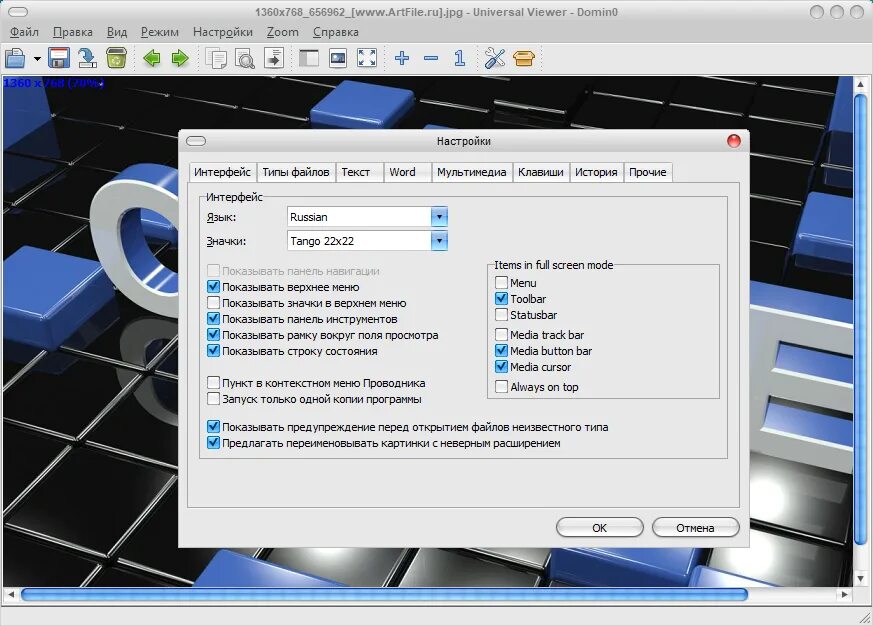Click the go-to page arrow icon
Viewport: 873px width, 626px height.
(x=273, y=58)
